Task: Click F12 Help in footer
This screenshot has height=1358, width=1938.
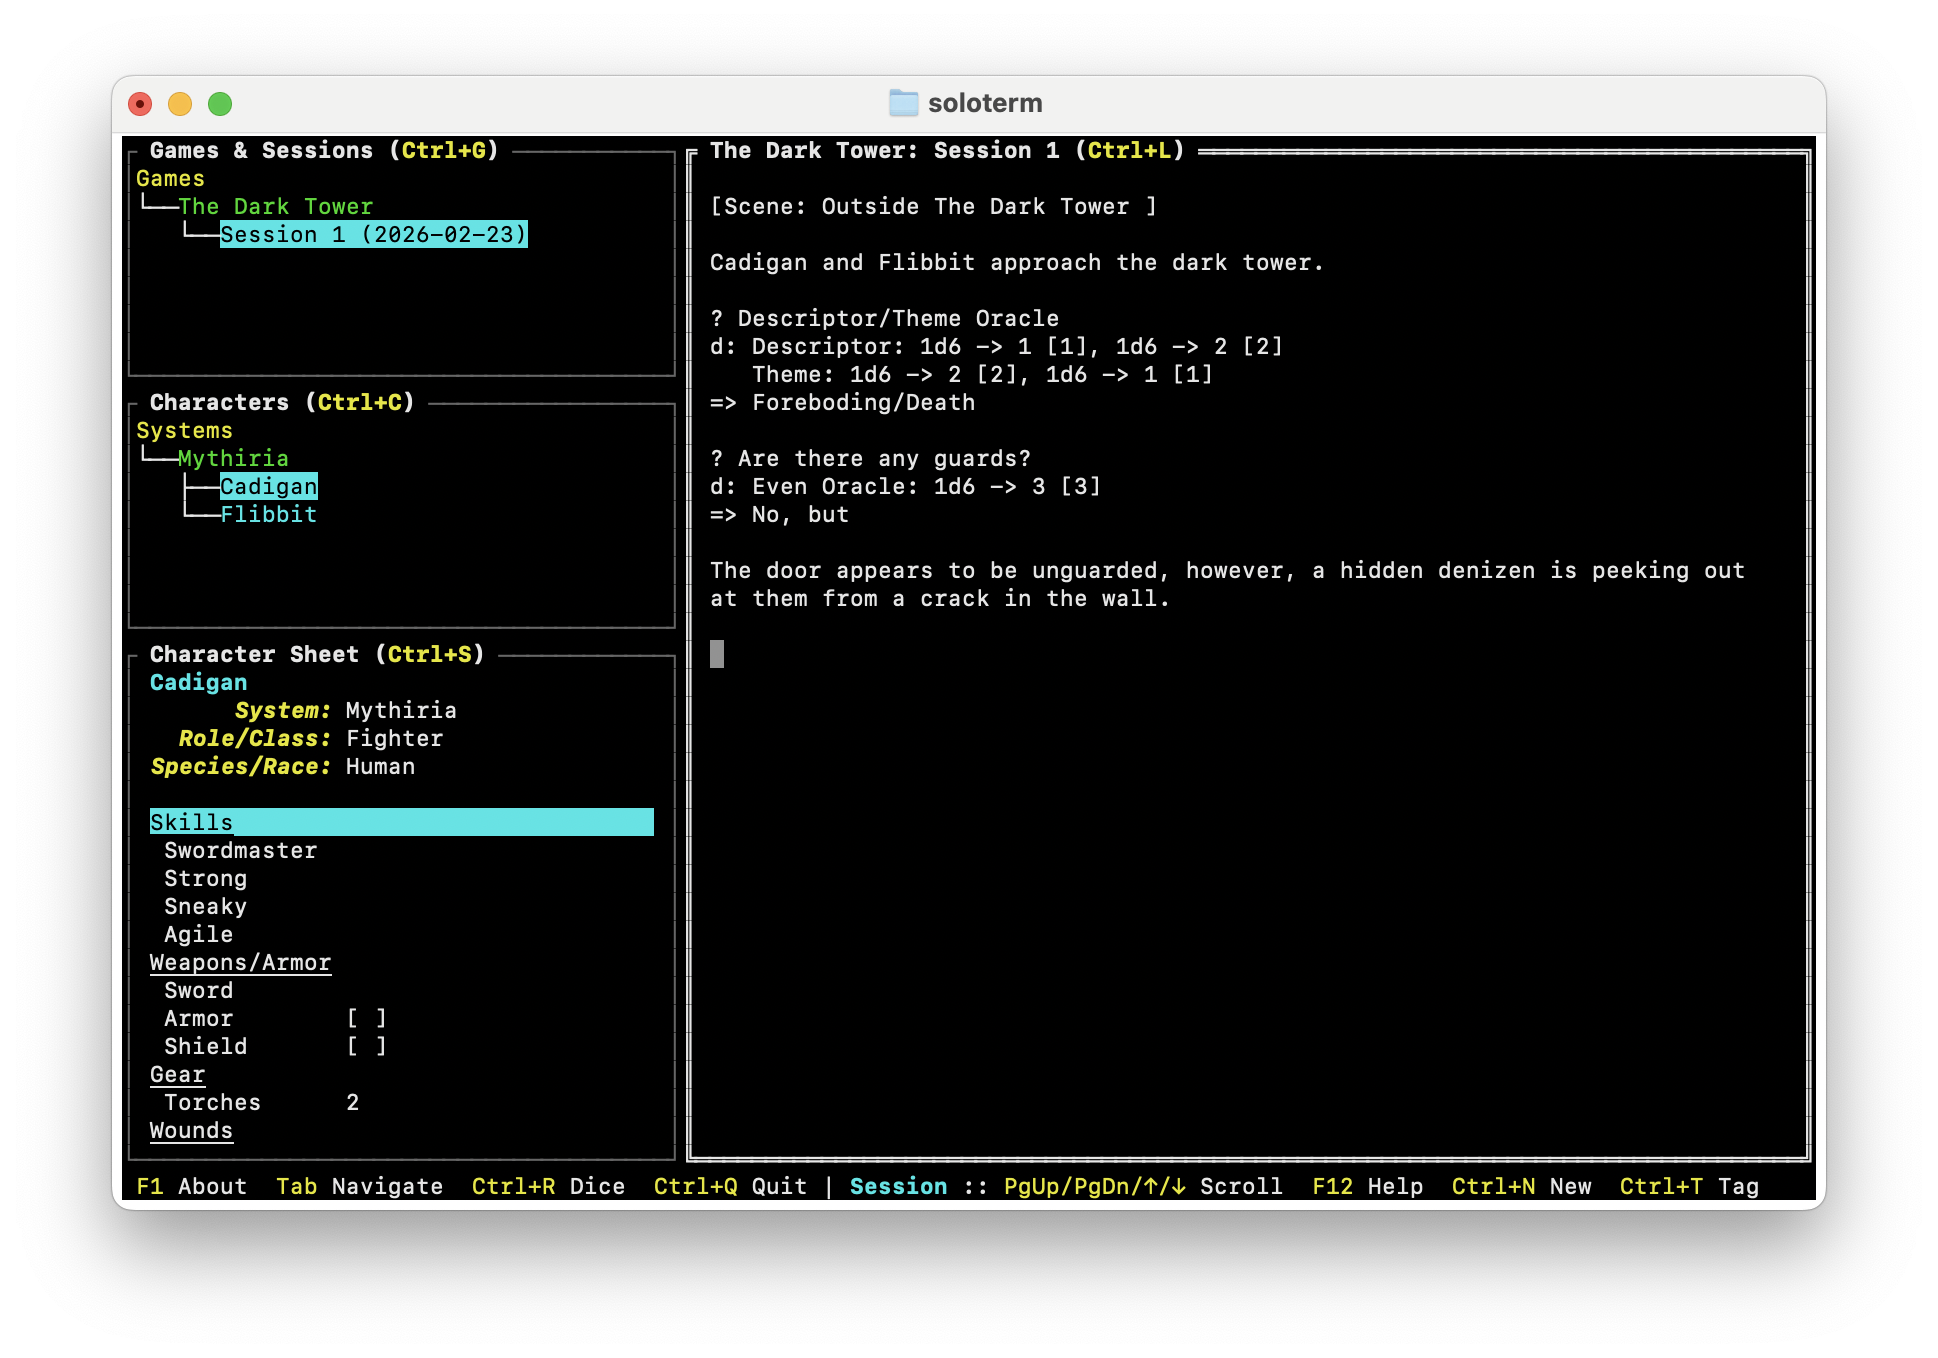Action: [x=1367, y=1186]
